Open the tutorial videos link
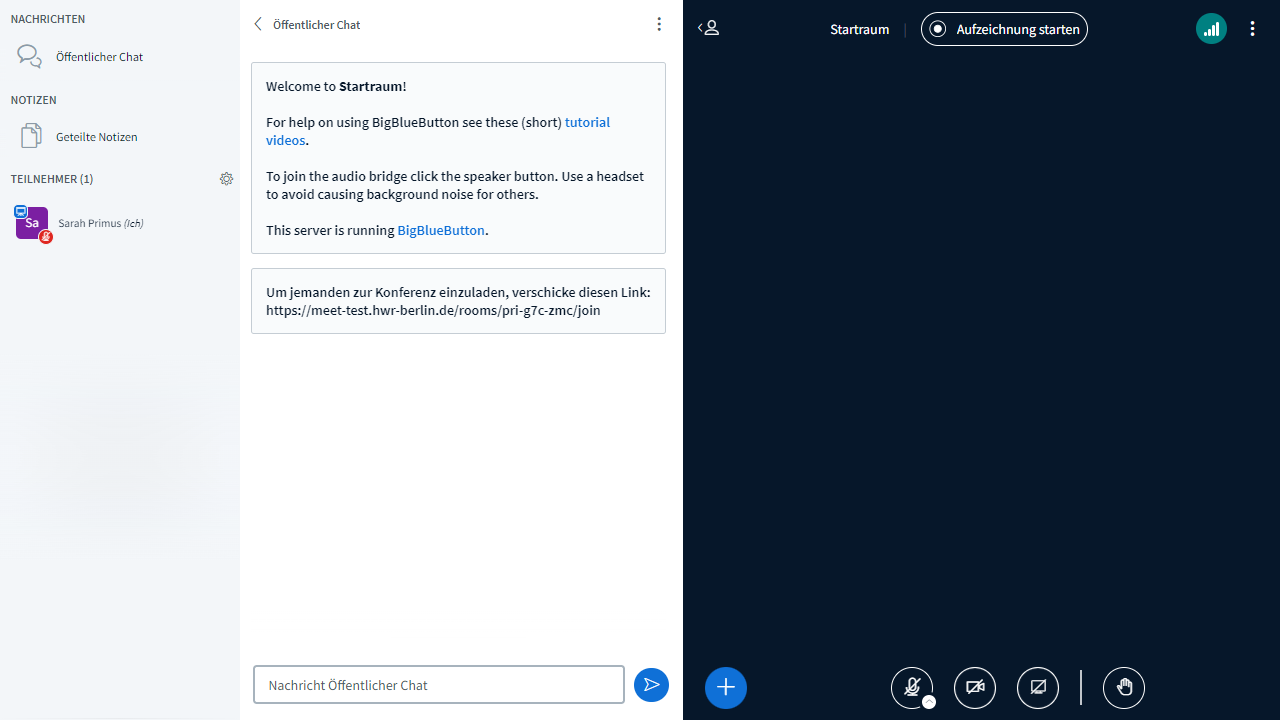1280x720 pixels. [x=587, y=122]
